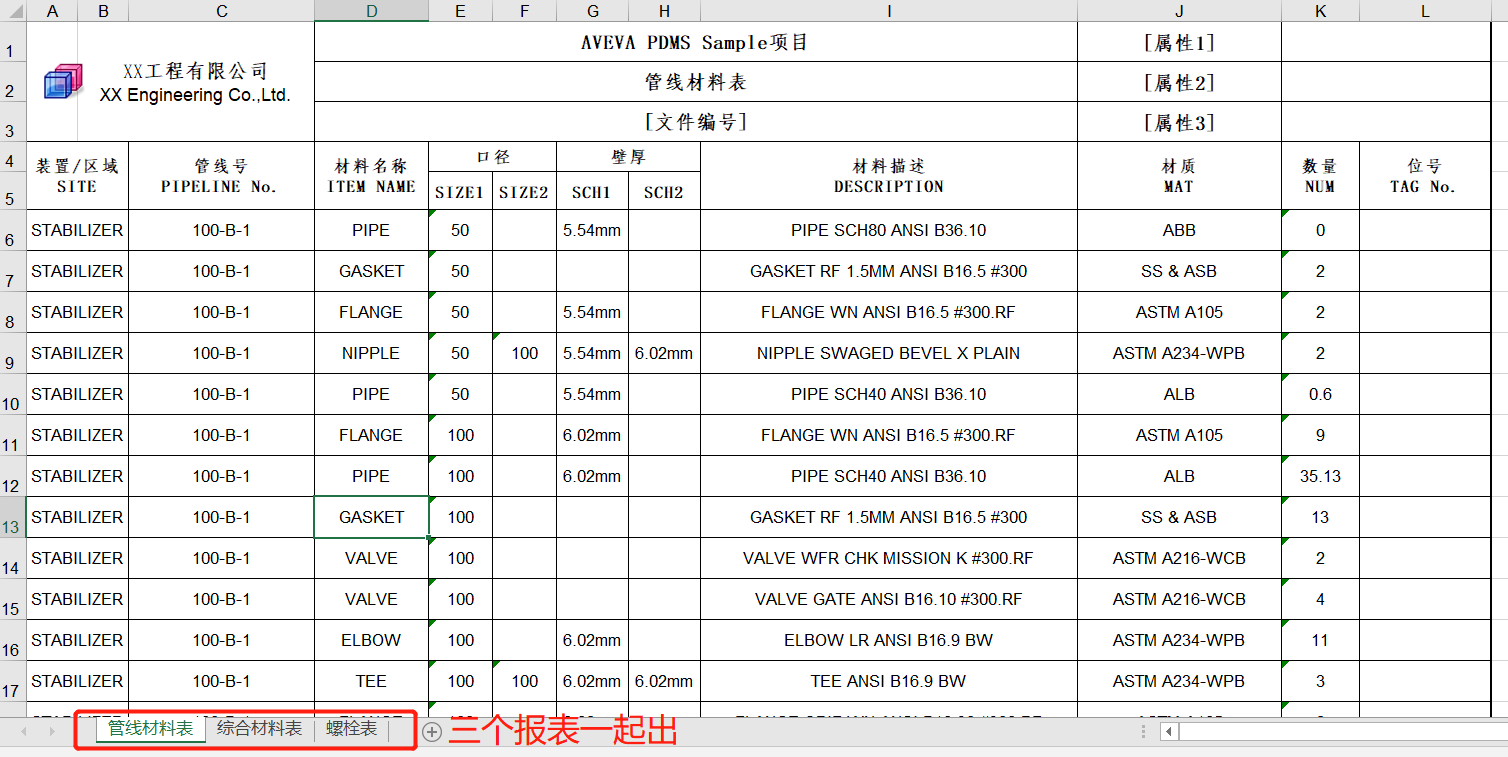Select the TAG No. header cell
1508x757 pixels.
1424,175
